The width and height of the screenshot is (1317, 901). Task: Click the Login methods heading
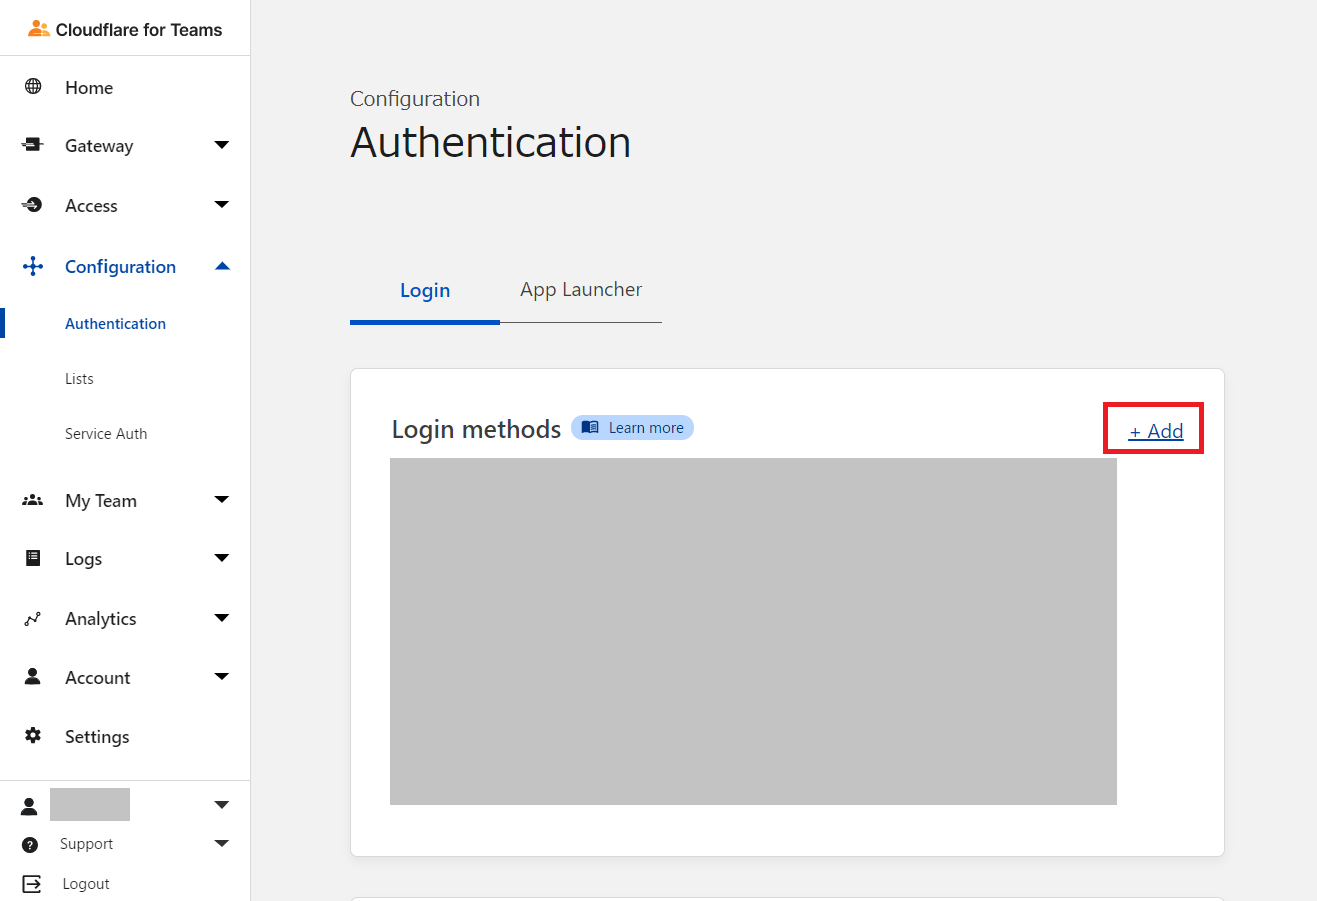click(476, 429)
